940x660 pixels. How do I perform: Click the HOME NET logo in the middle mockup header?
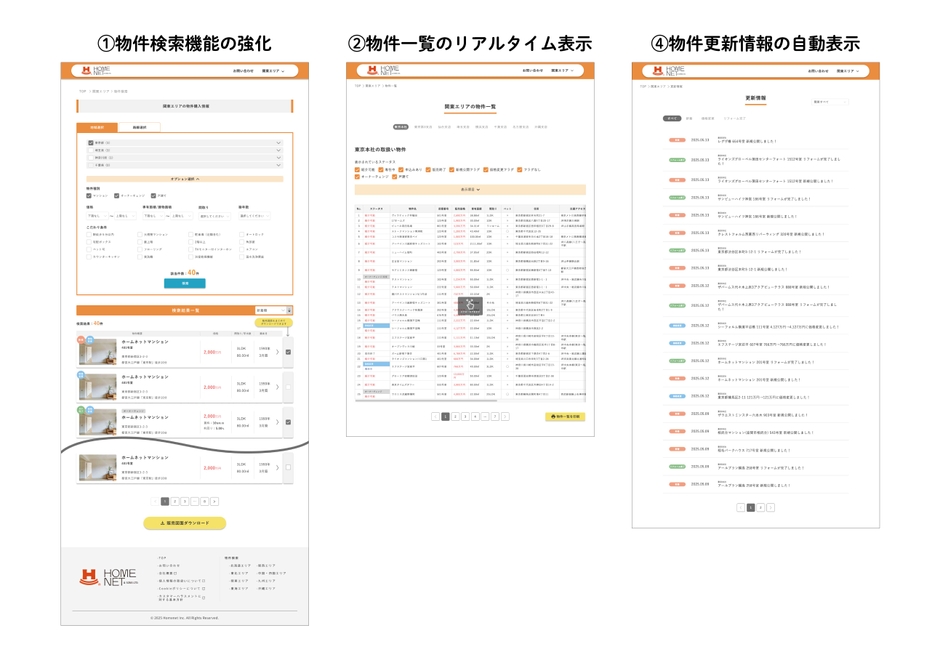coord(383,70)
